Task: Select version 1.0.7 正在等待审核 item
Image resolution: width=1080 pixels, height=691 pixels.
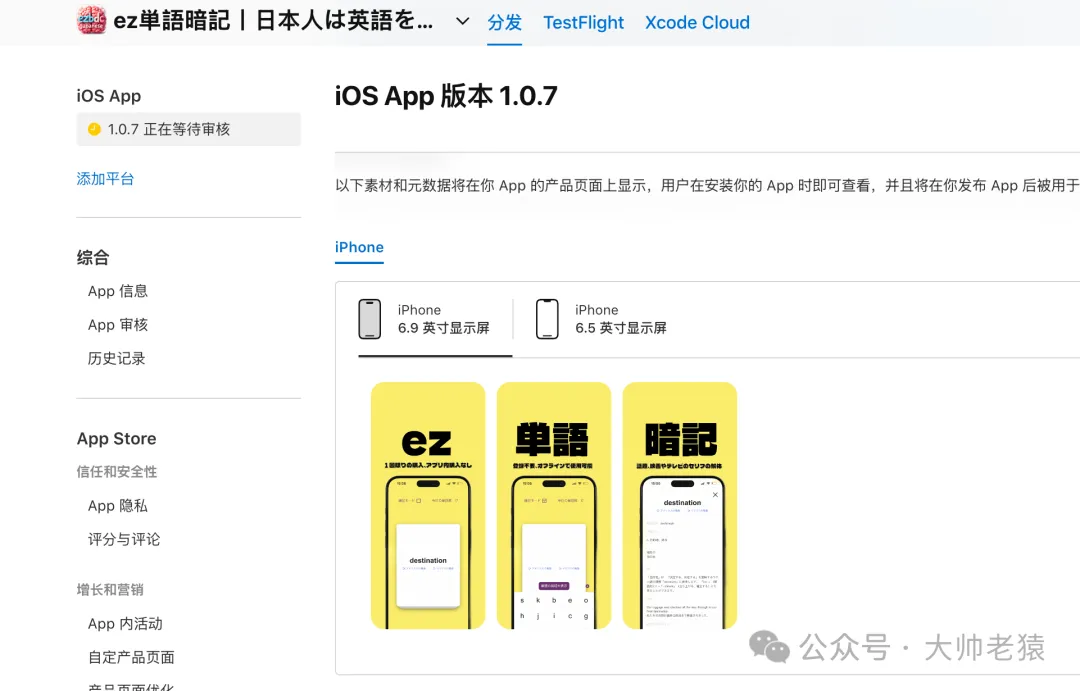Action: tap(189, 129)
